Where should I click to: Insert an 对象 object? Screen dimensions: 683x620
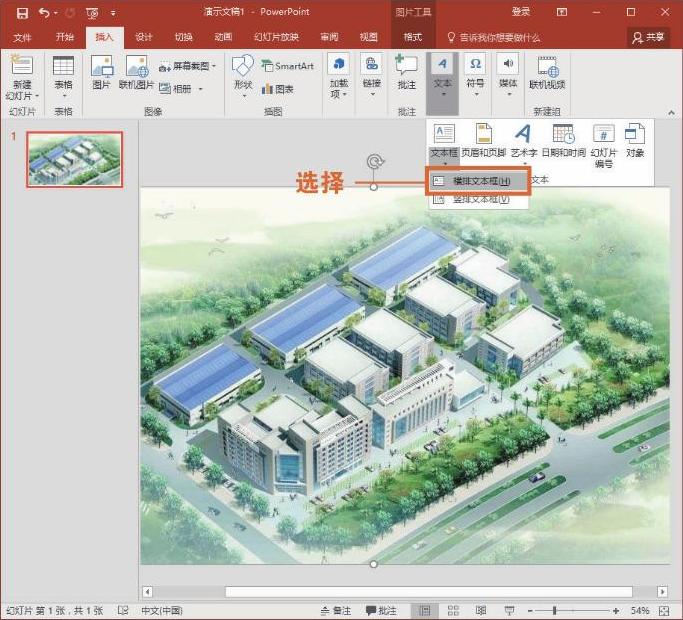tap(635, 141)
